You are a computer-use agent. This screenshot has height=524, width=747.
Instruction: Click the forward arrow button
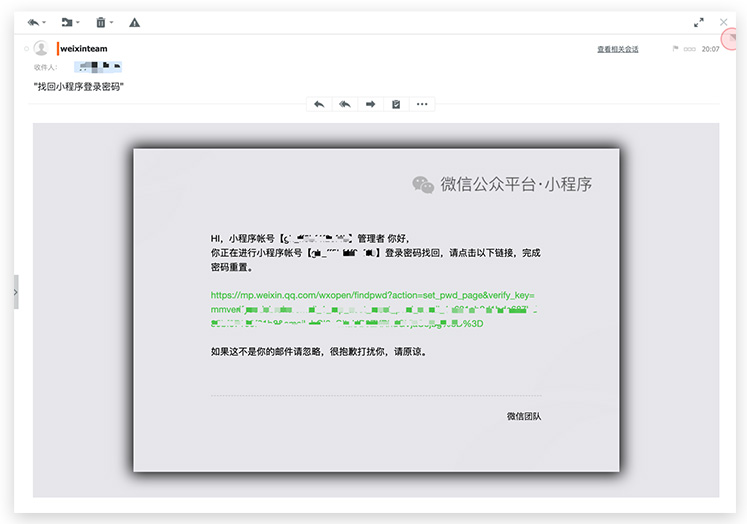pyautogui.click(x=370, y=104)
